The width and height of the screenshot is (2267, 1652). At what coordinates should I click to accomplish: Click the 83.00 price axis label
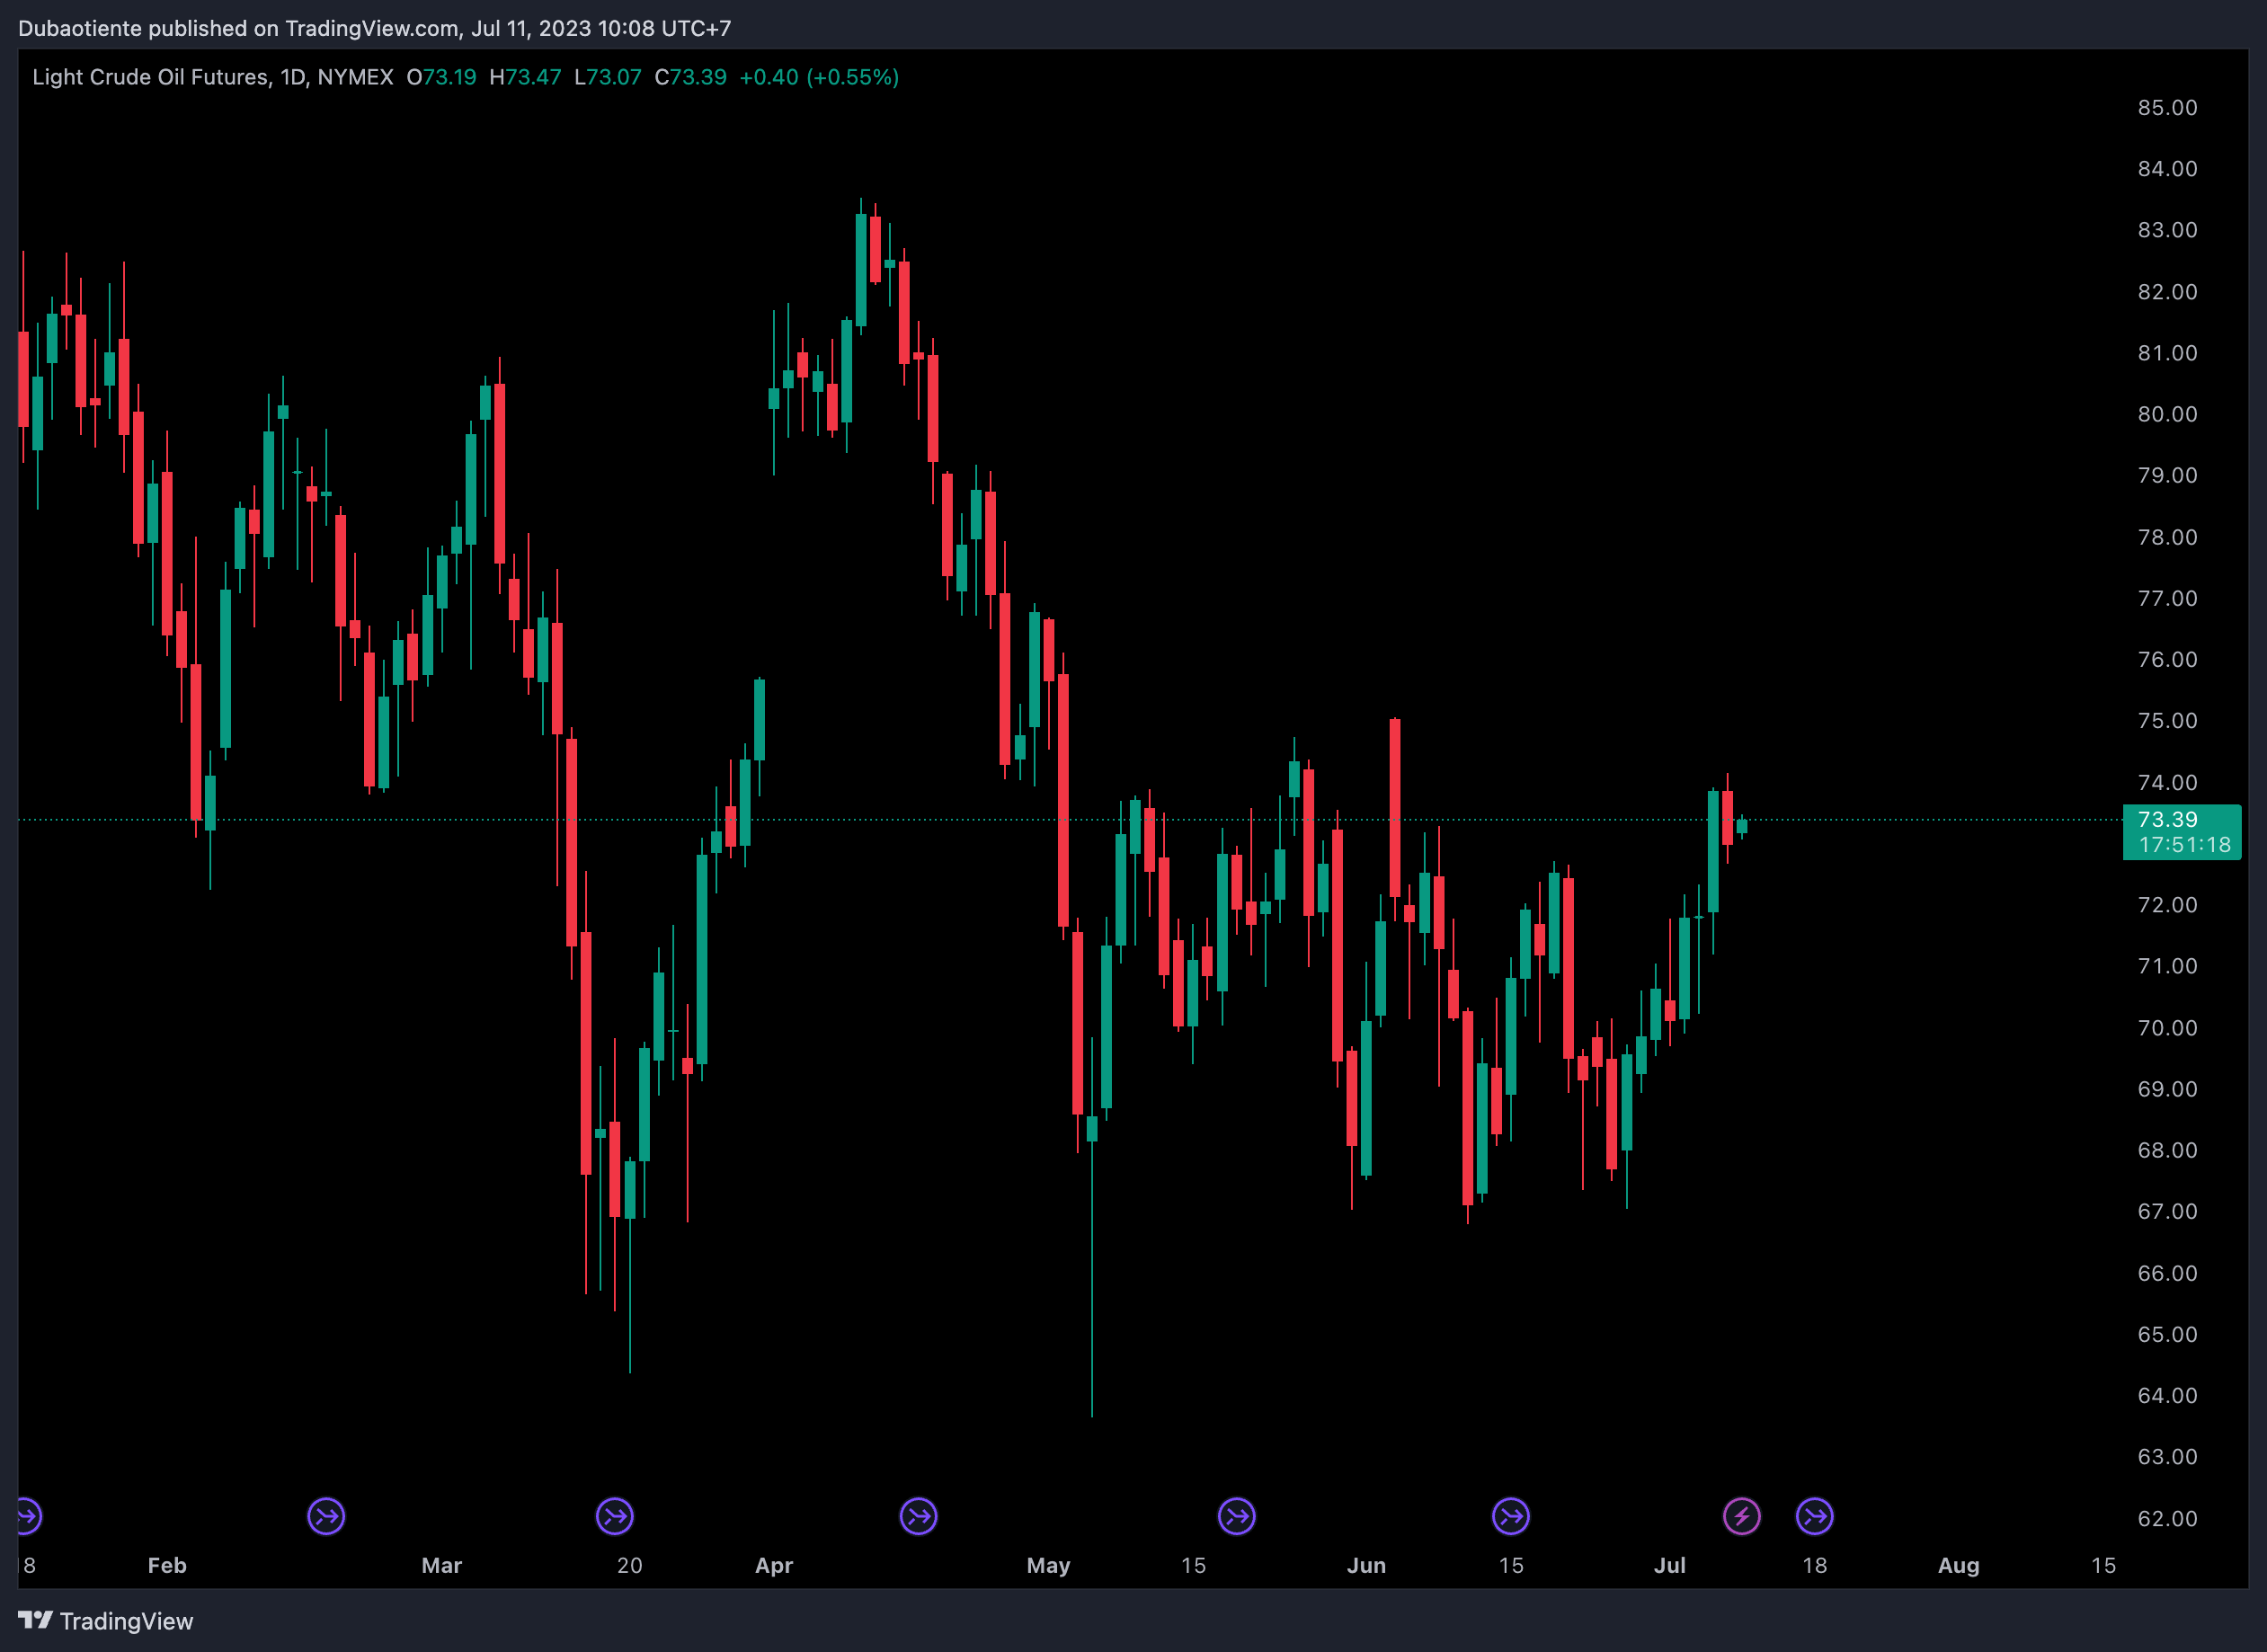[x=2167, y=230]
